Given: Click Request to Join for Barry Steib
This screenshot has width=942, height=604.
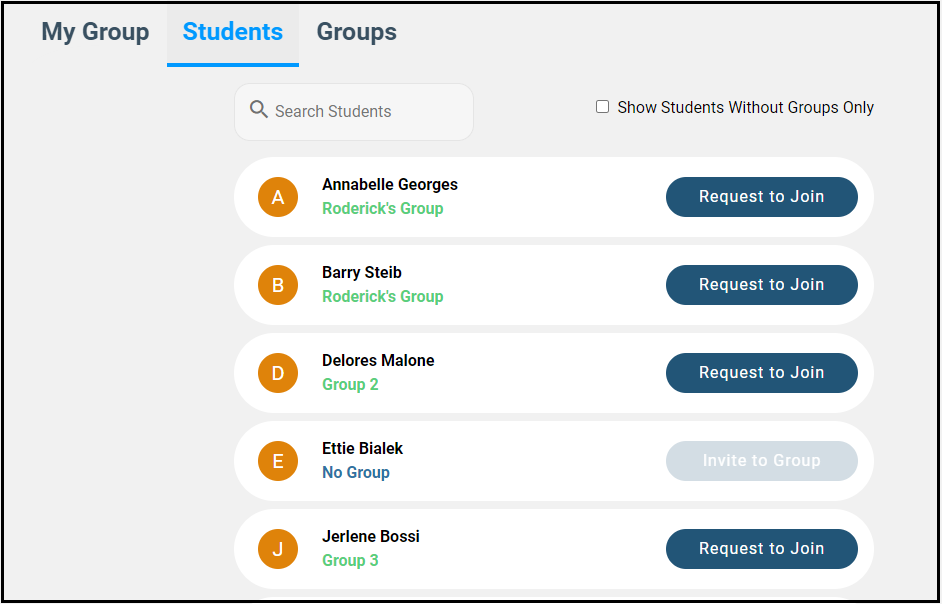Looking at the screenshot, I should click(761, 285).
